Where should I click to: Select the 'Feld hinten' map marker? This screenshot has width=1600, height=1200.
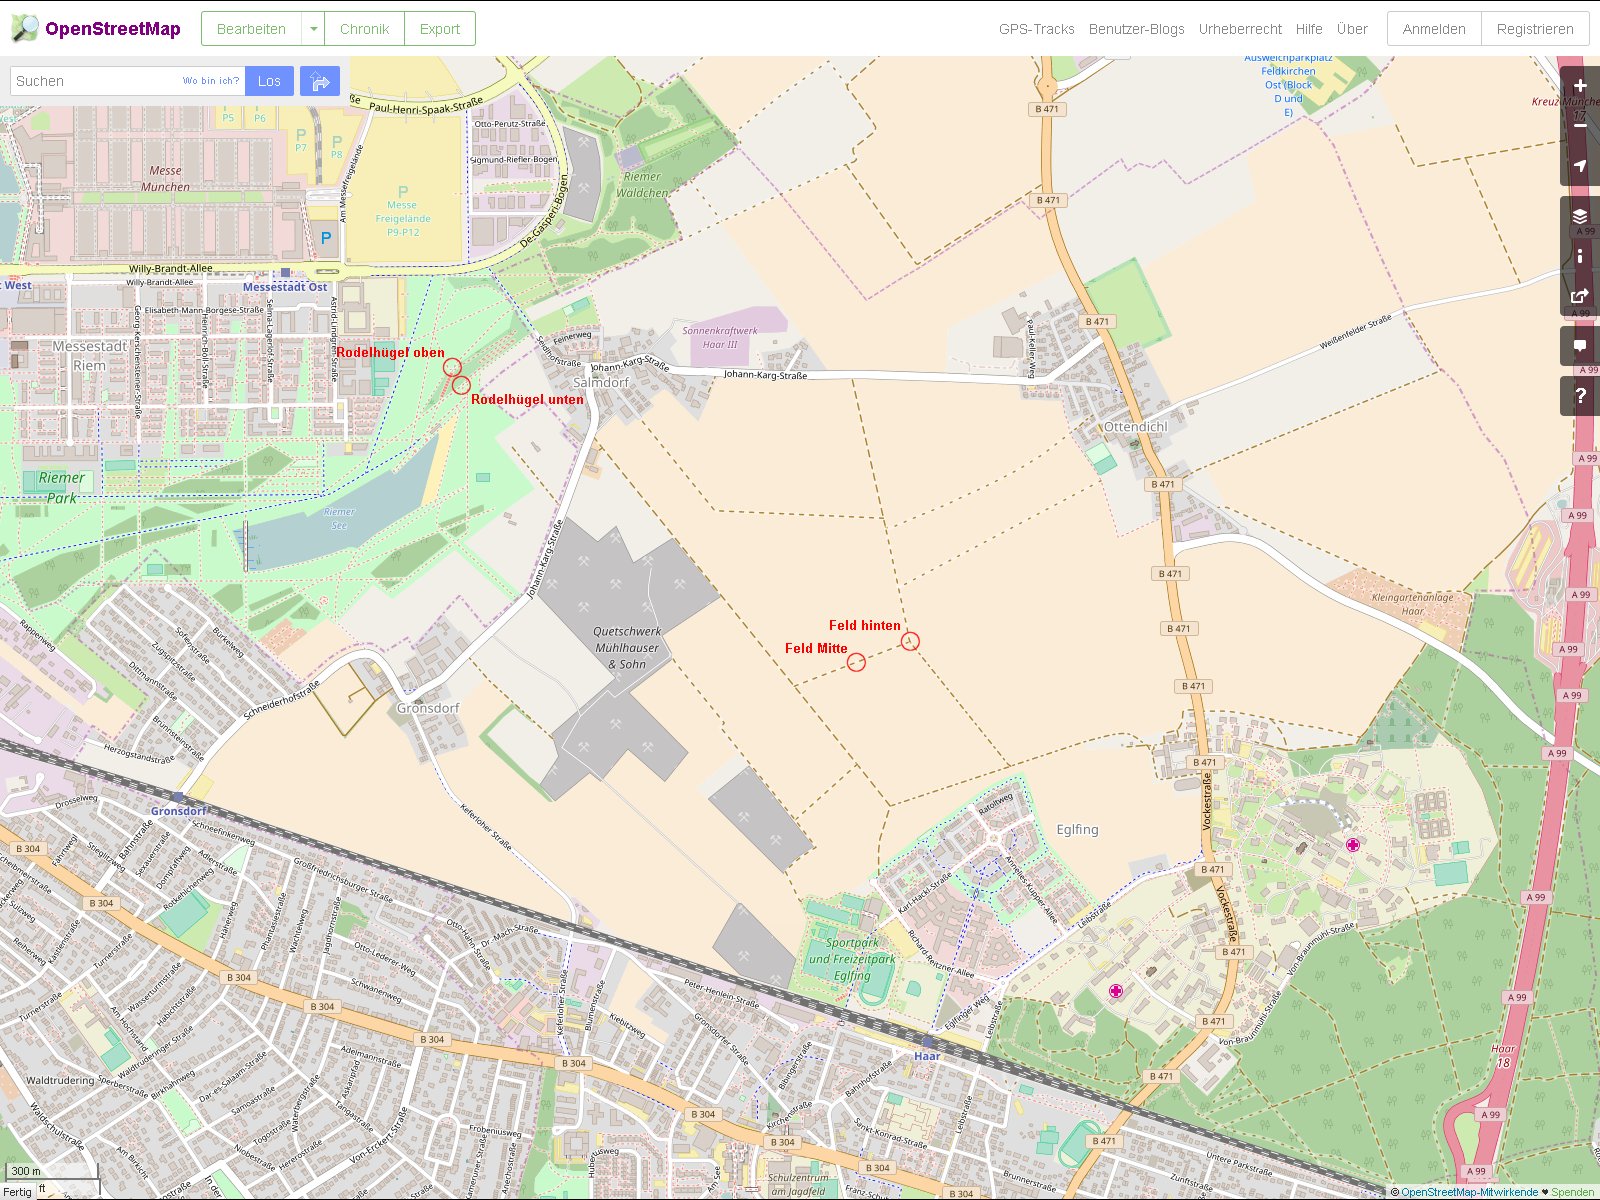point(910,641)
